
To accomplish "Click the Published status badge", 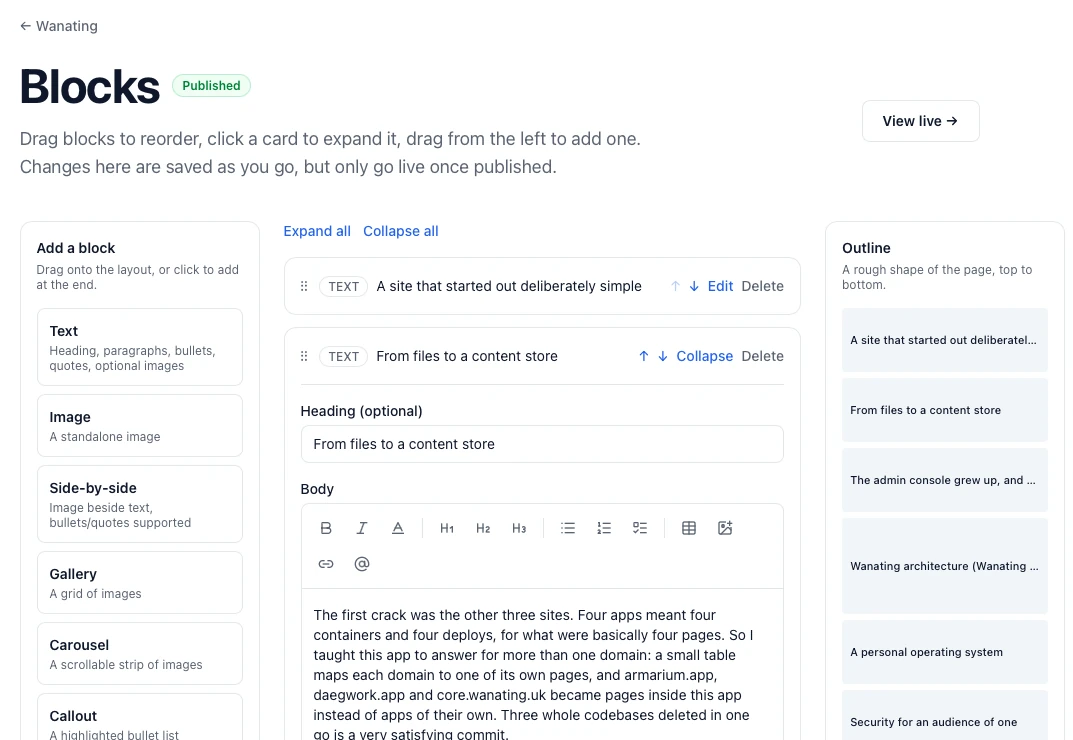I will [211, 86].
